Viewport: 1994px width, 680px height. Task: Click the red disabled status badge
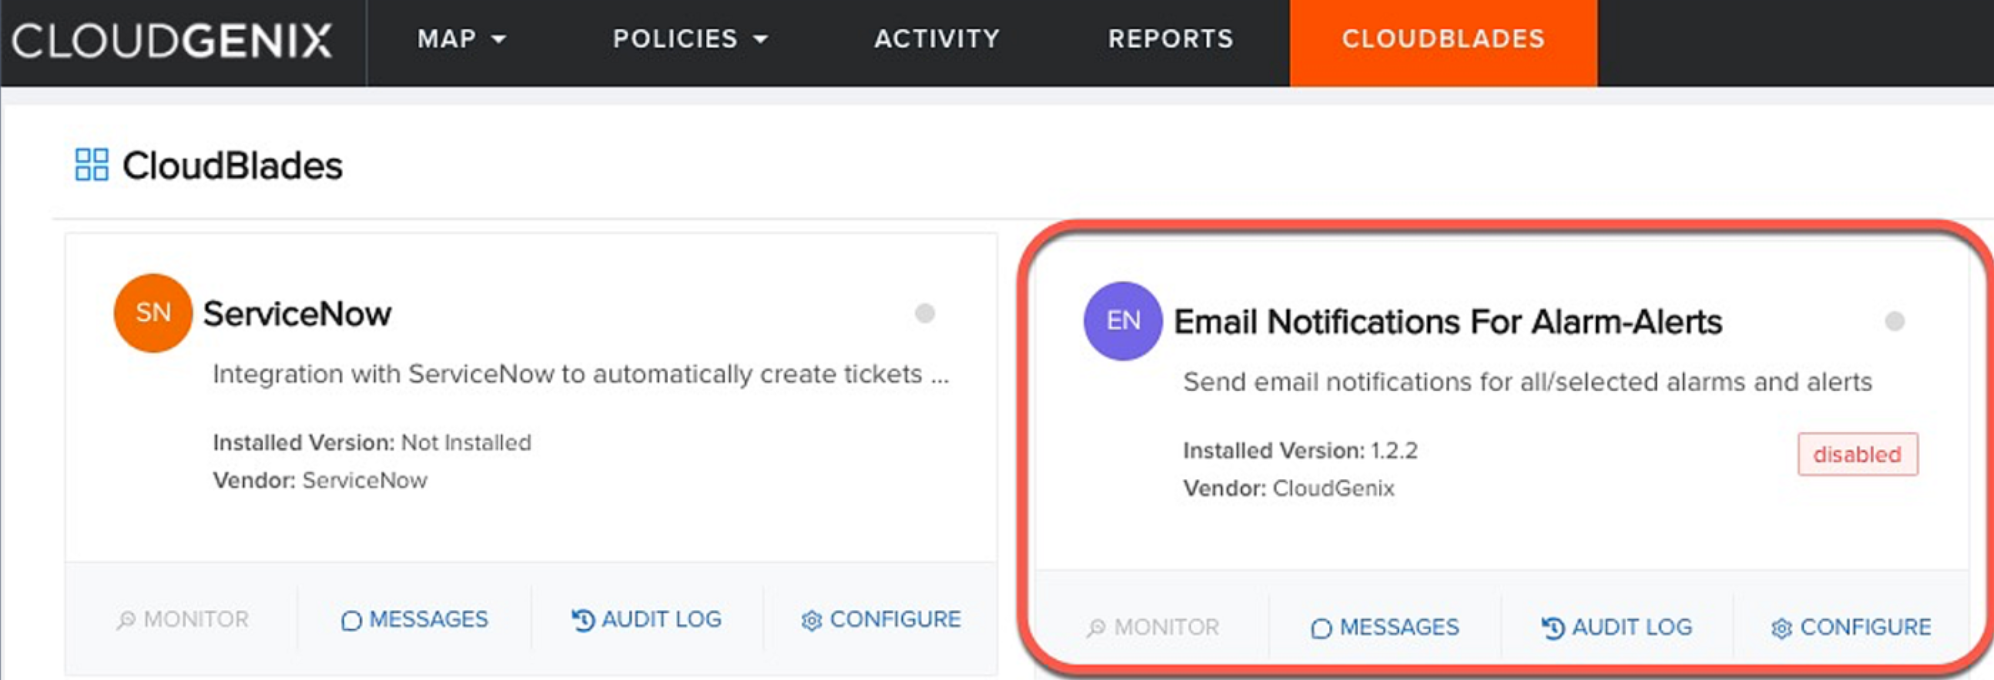(1857, 454)
